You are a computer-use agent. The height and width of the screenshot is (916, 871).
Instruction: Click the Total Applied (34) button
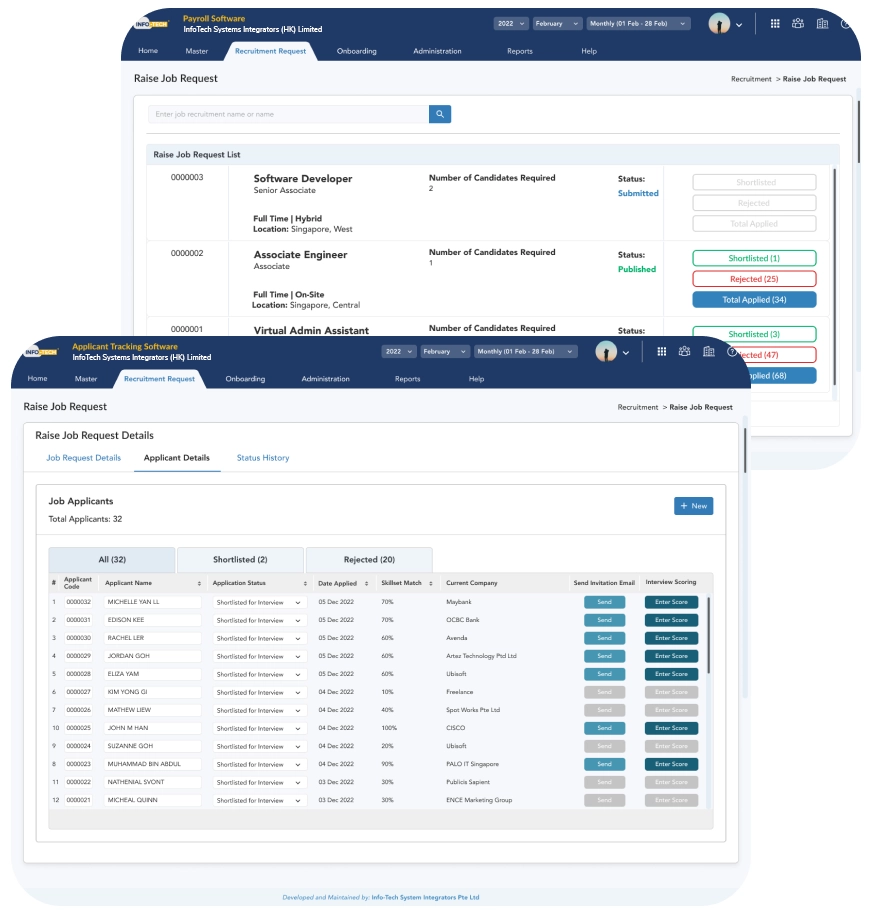(754, 300)
